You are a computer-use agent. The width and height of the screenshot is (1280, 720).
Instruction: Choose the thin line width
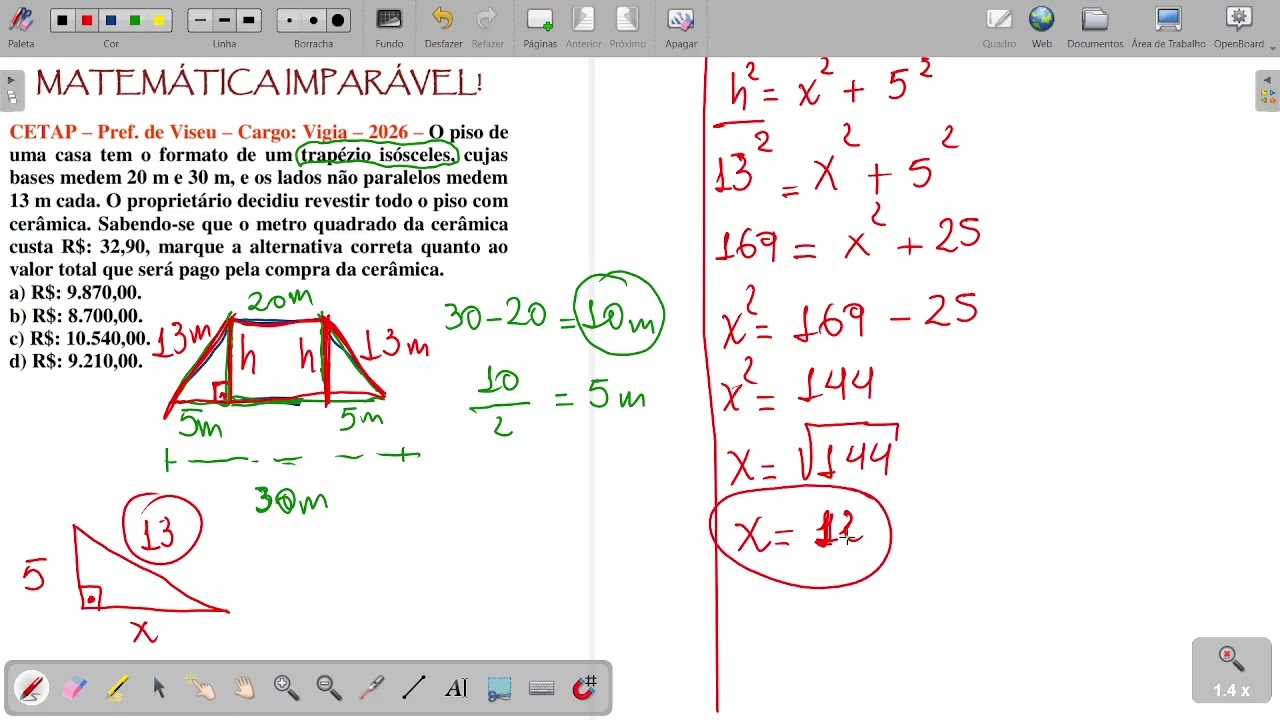coord(201,20)
